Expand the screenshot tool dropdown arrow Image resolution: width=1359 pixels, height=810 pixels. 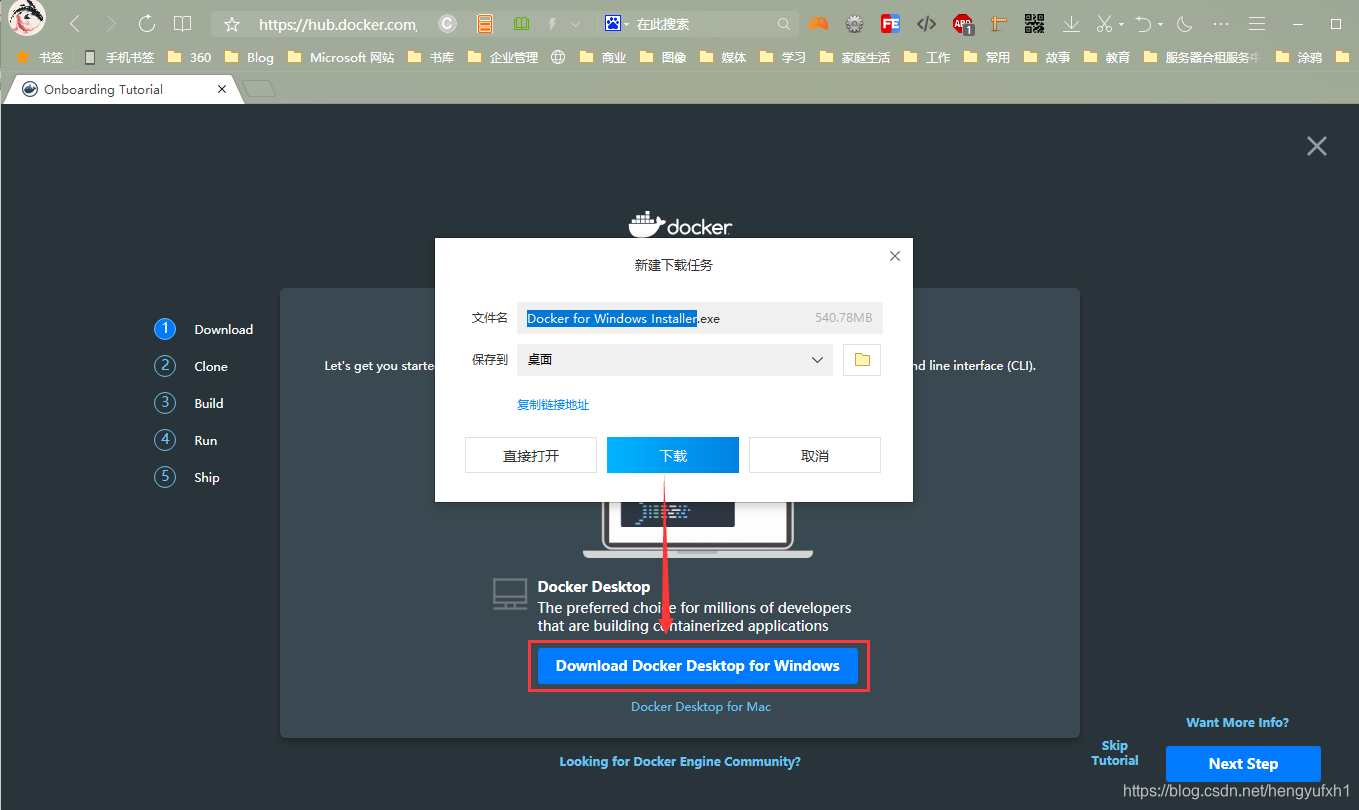(1121, 25)
